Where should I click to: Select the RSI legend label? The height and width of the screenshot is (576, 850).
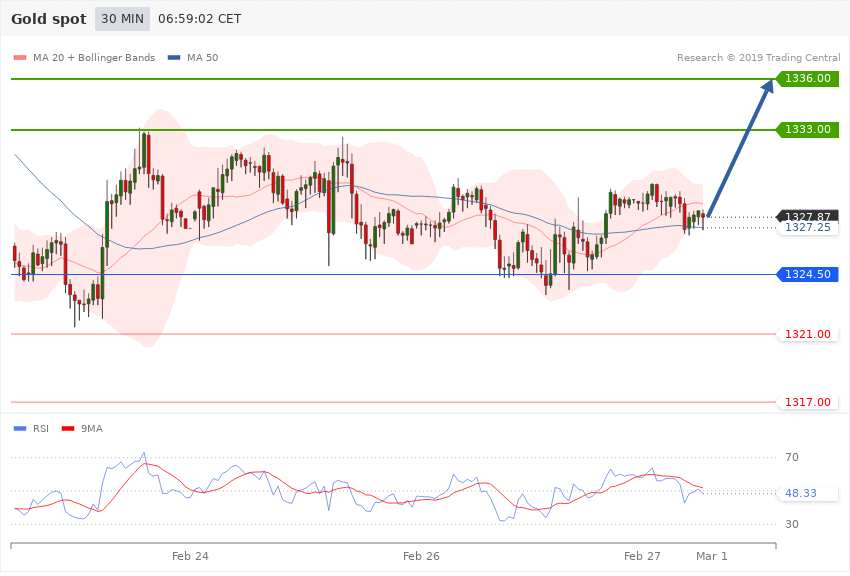[x=41, y=429]
